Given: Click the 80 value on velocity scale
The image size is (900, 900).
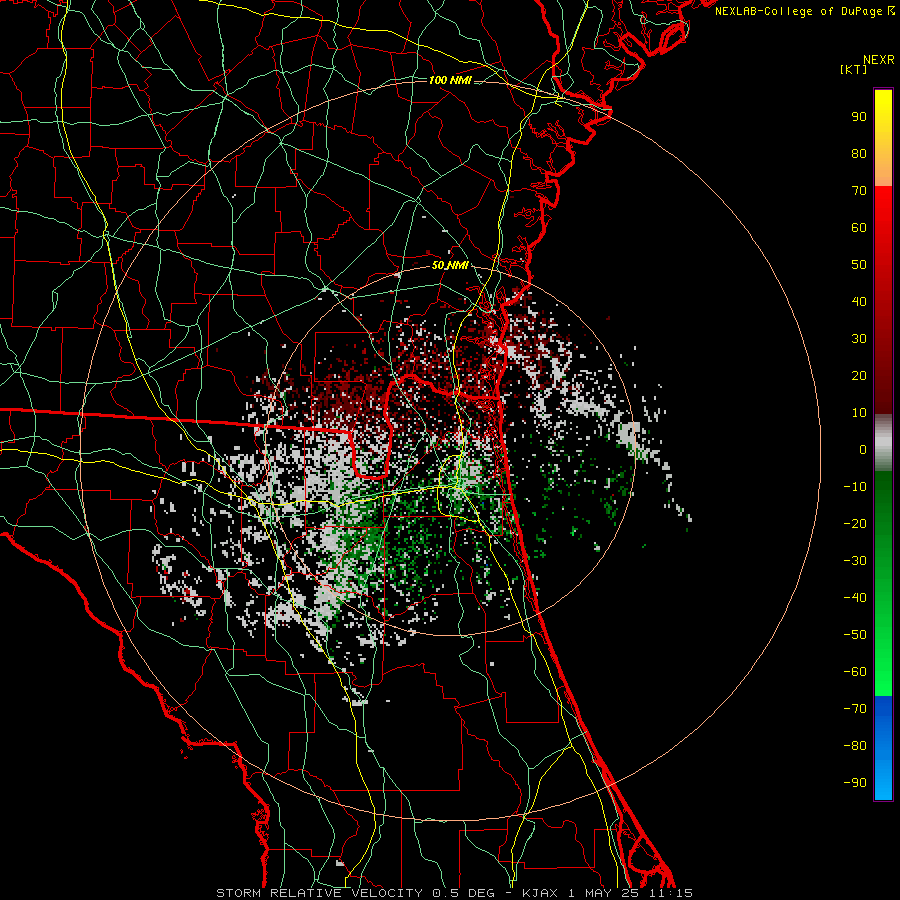Looking at the screenshot, I should [859, 154].
